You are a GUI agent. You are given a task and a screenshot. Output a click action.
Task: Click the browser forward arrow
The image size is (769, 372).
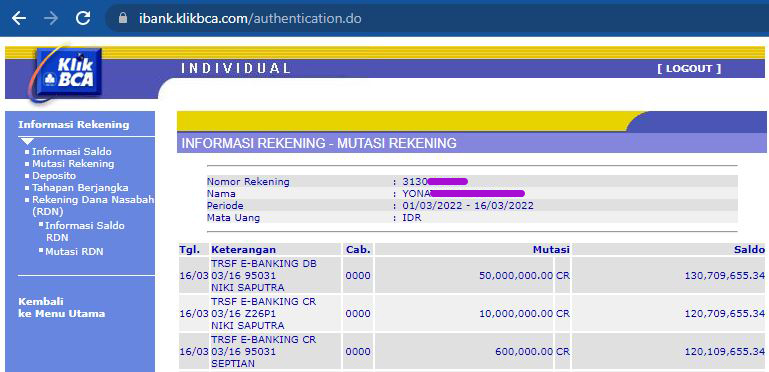tap(51, 18)
